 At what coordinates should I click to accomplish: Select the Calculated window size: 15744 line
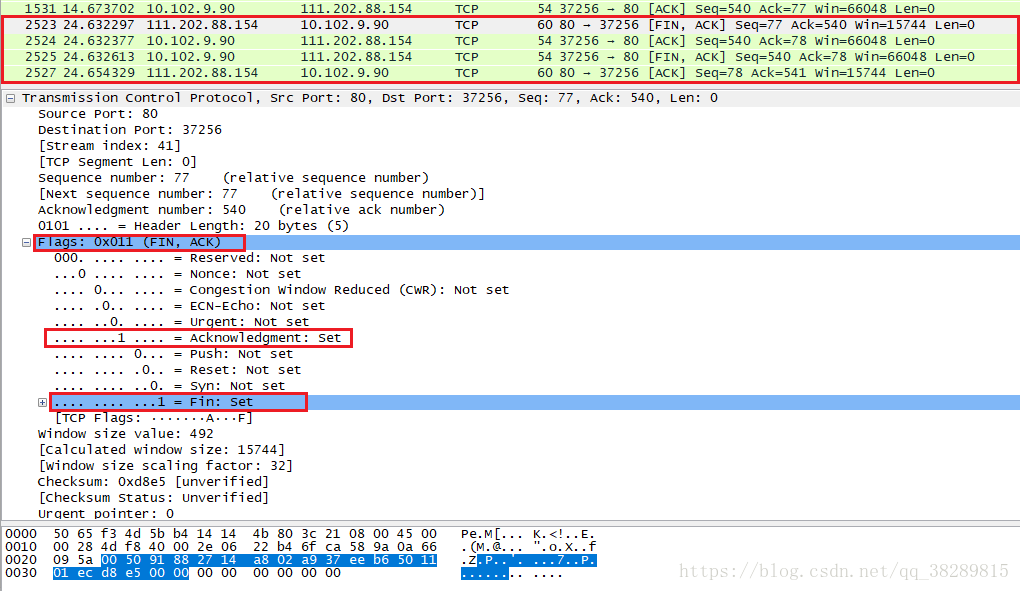coord(161,450)
